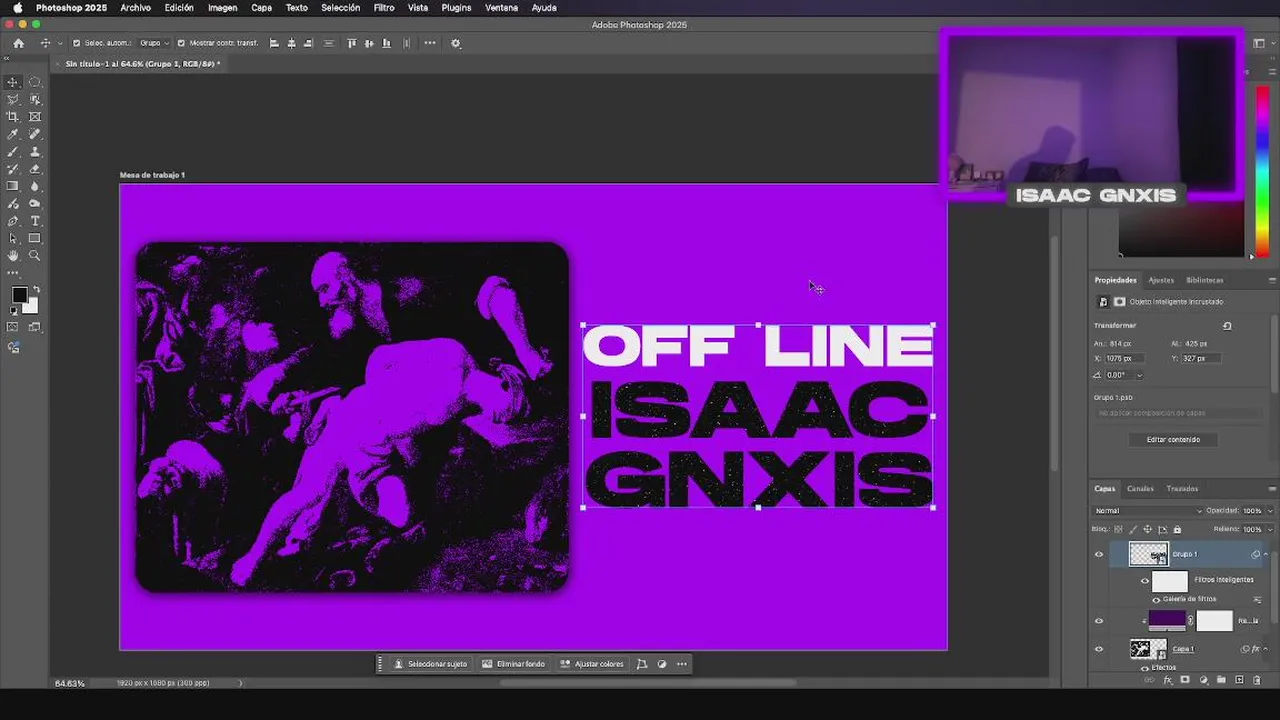Viewport: 1280px width, 720px height.
Task: Click the Editar contenido button
Action: [x=1173, y=440]
